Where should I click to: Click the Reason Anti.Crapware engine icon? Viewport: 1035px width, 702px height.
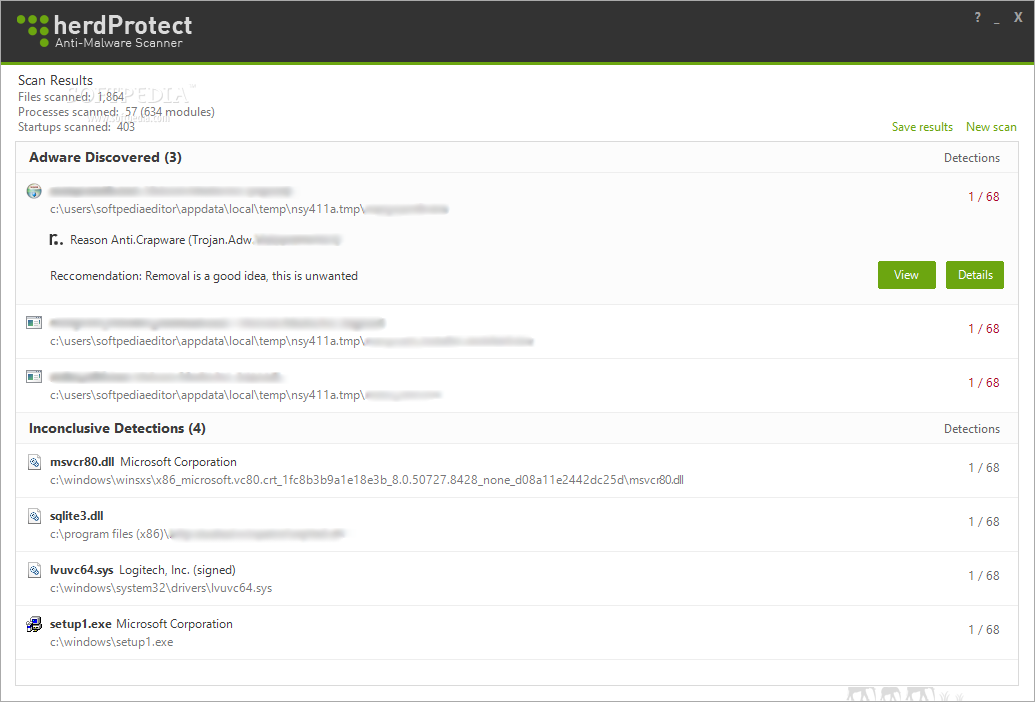tap(56, 240)
